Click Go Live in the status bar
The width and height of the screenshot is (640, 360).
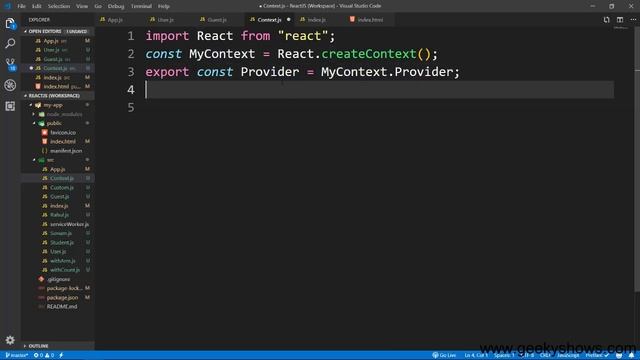pyautogui.click(x=444, y=356)
